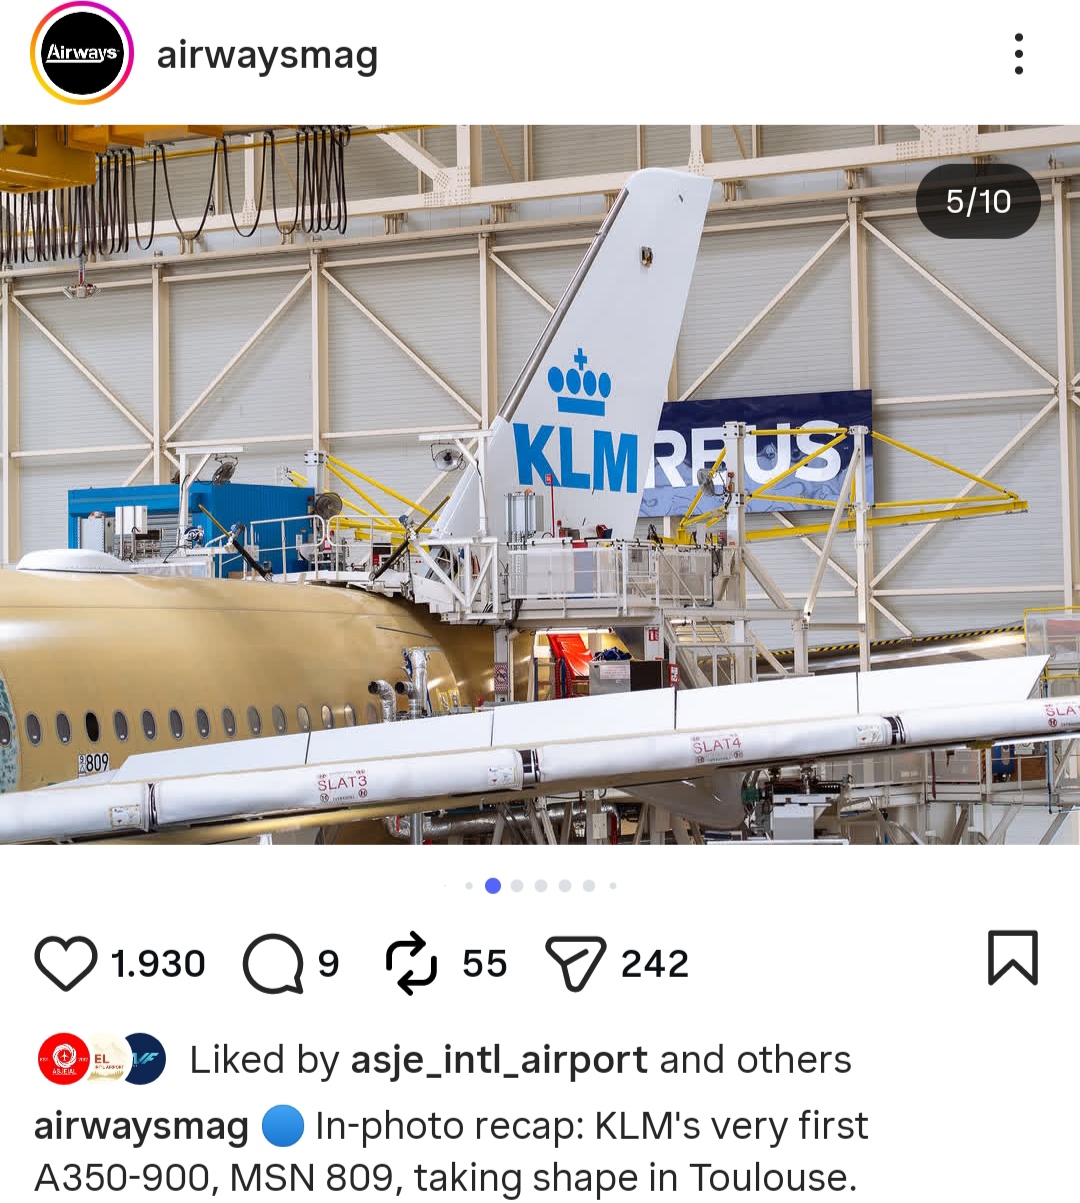
Task: Open the Airways profile picture story
Action: 82,54
